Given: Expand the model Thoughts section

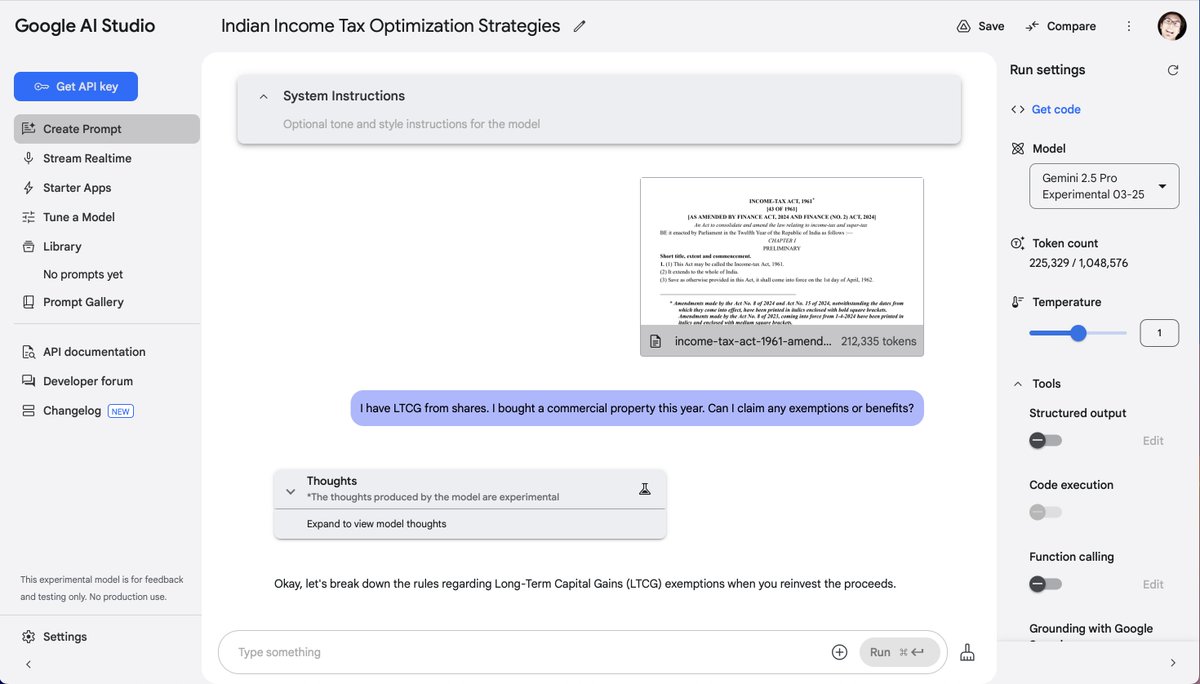Looking at the screenshot, I should pos(290,491).
